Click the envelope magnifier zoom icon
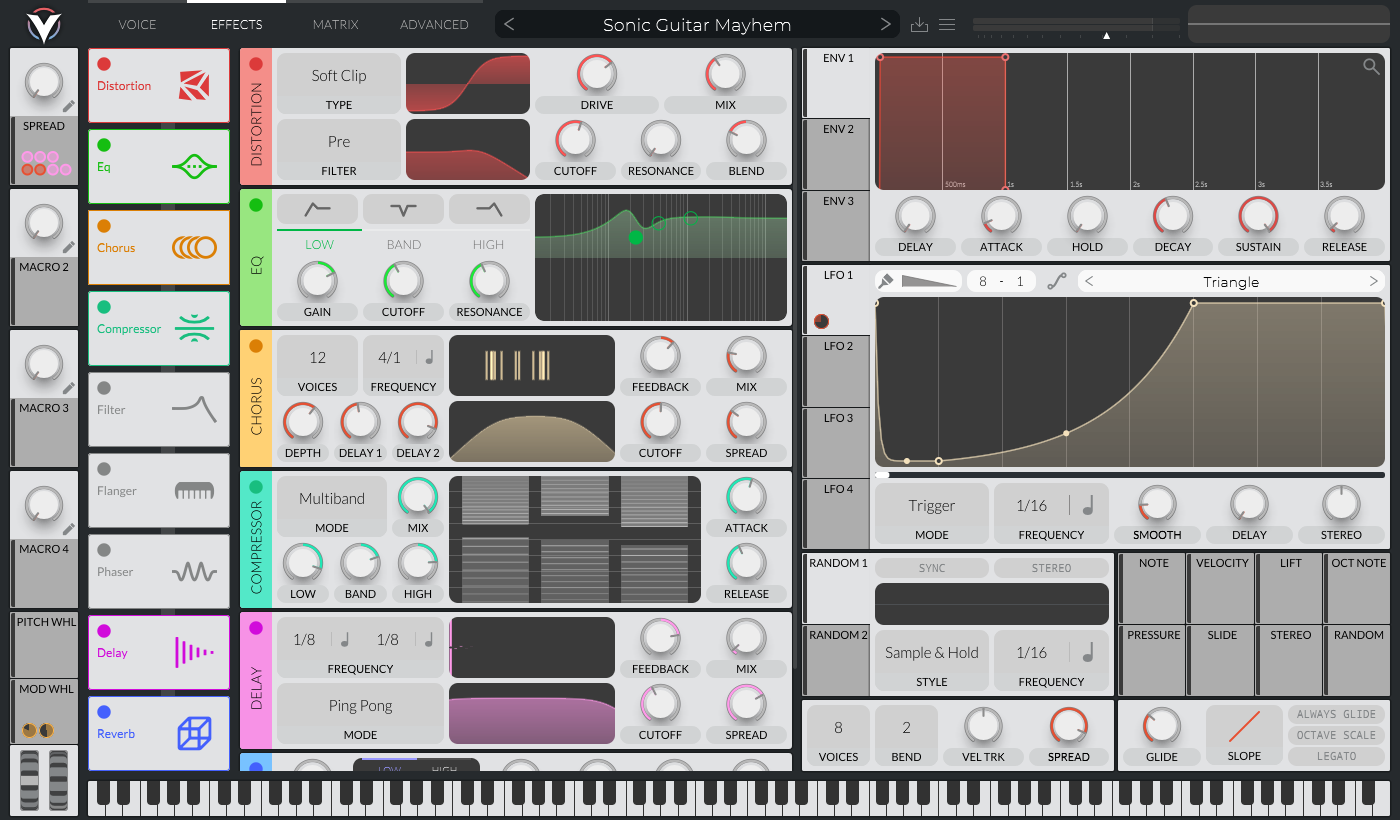This screenshot has width=1400, height=820. pos(1371,66)
